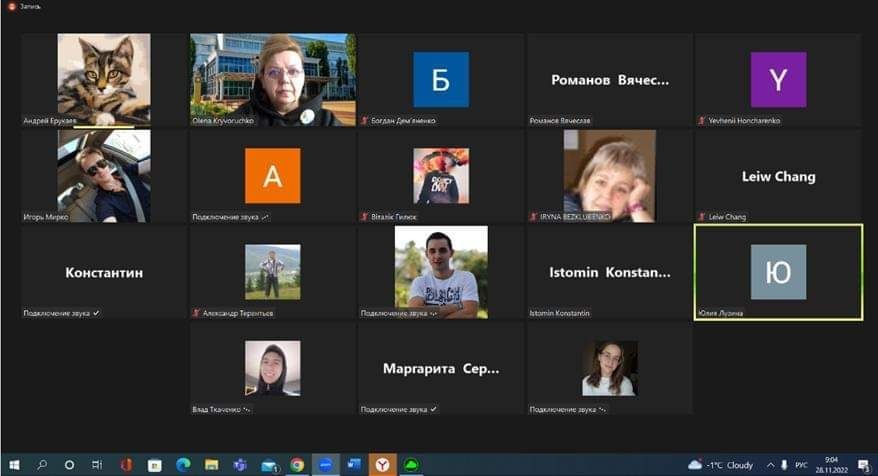The width and height of the screenshot is (878, 476).
Task: Select the woman with glasses profile photo
Action: coord(609,368)
